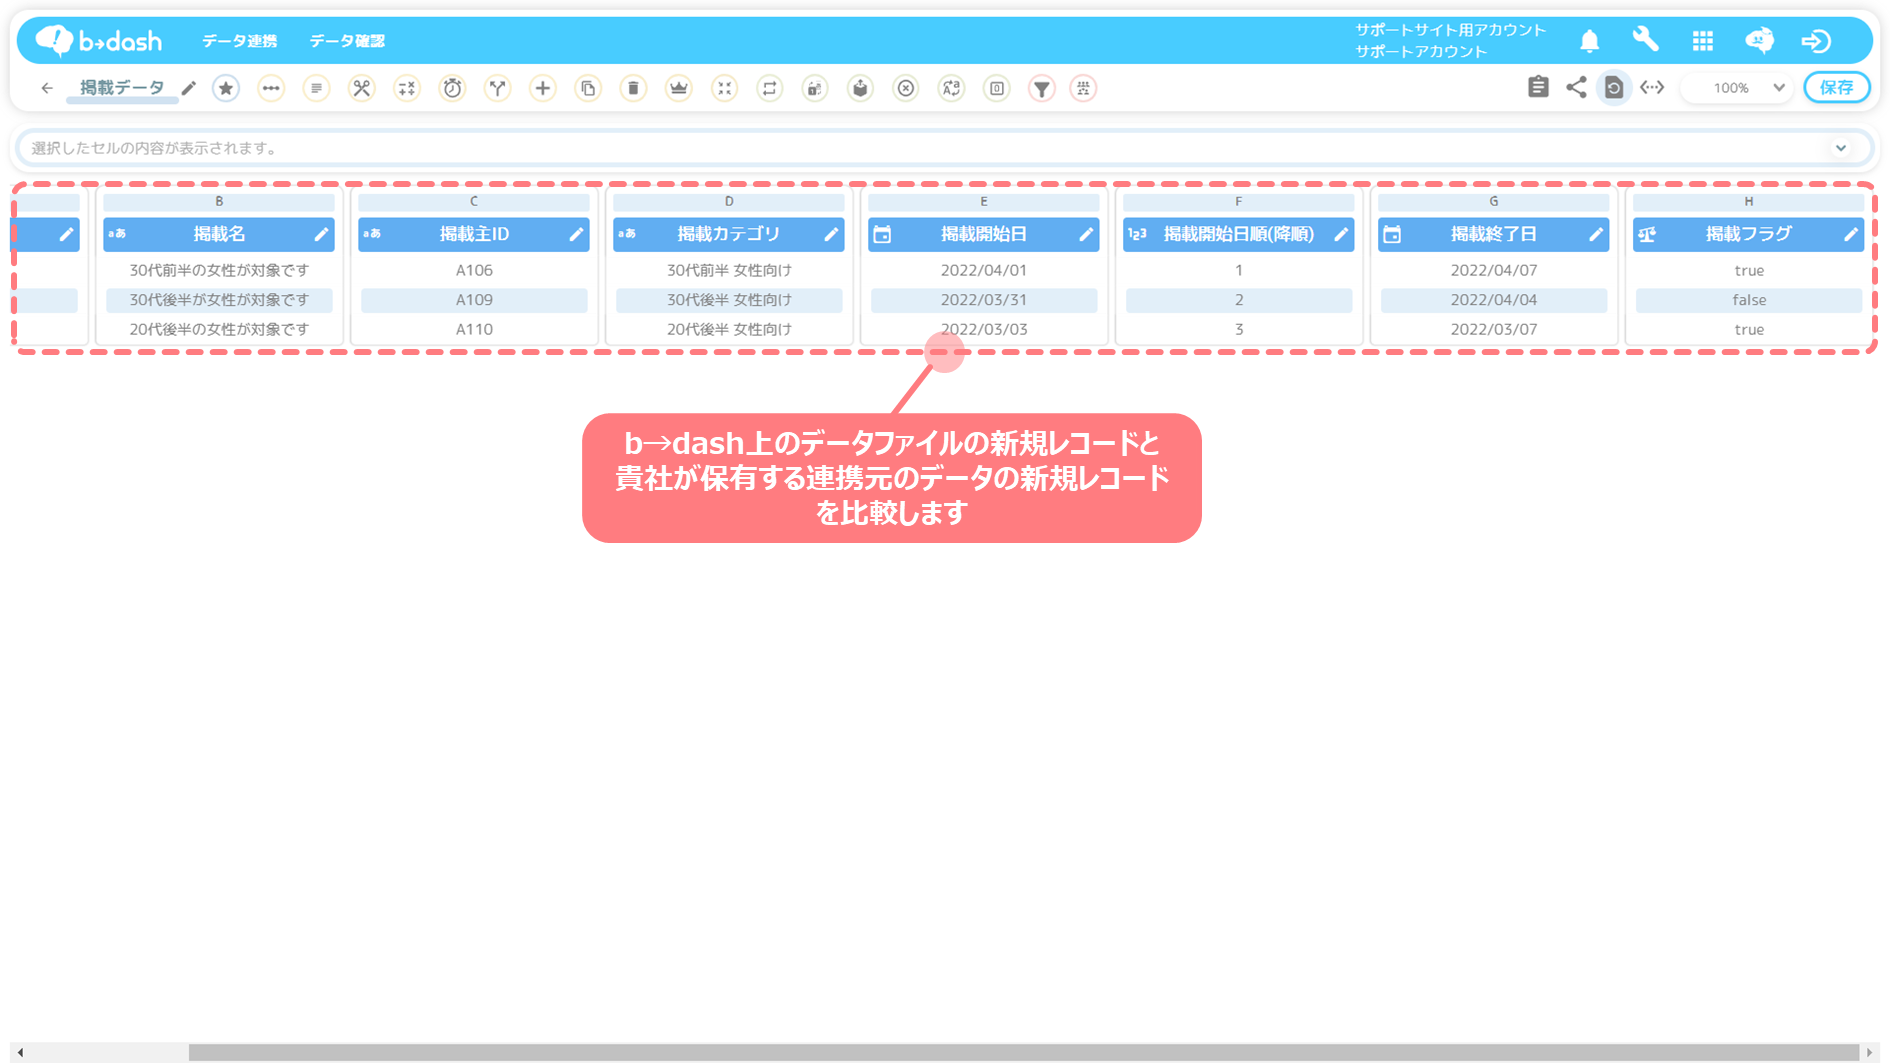Click the horizontal scrollbar thumb

coord(1024,1052)
